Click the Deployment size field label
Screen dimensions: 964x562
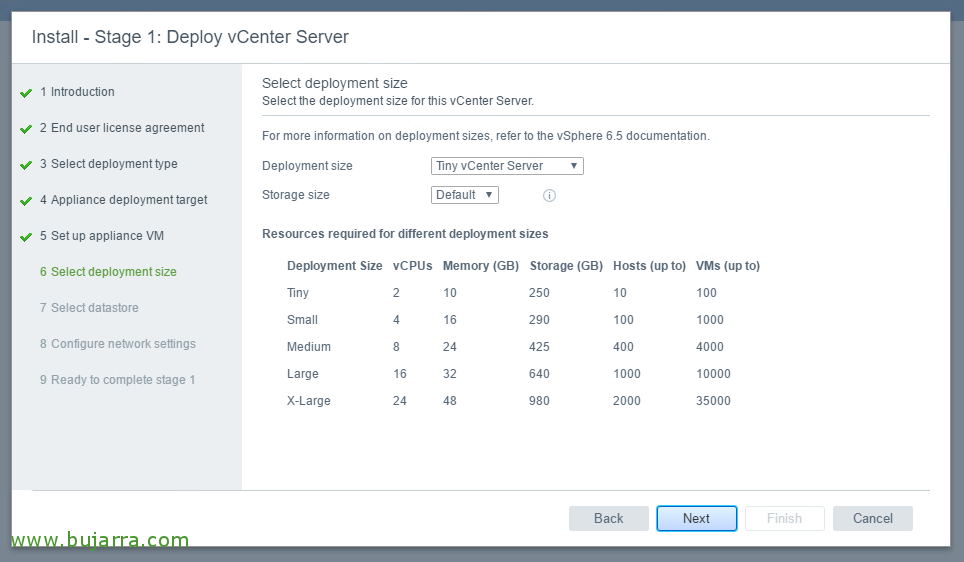point(307,166)
